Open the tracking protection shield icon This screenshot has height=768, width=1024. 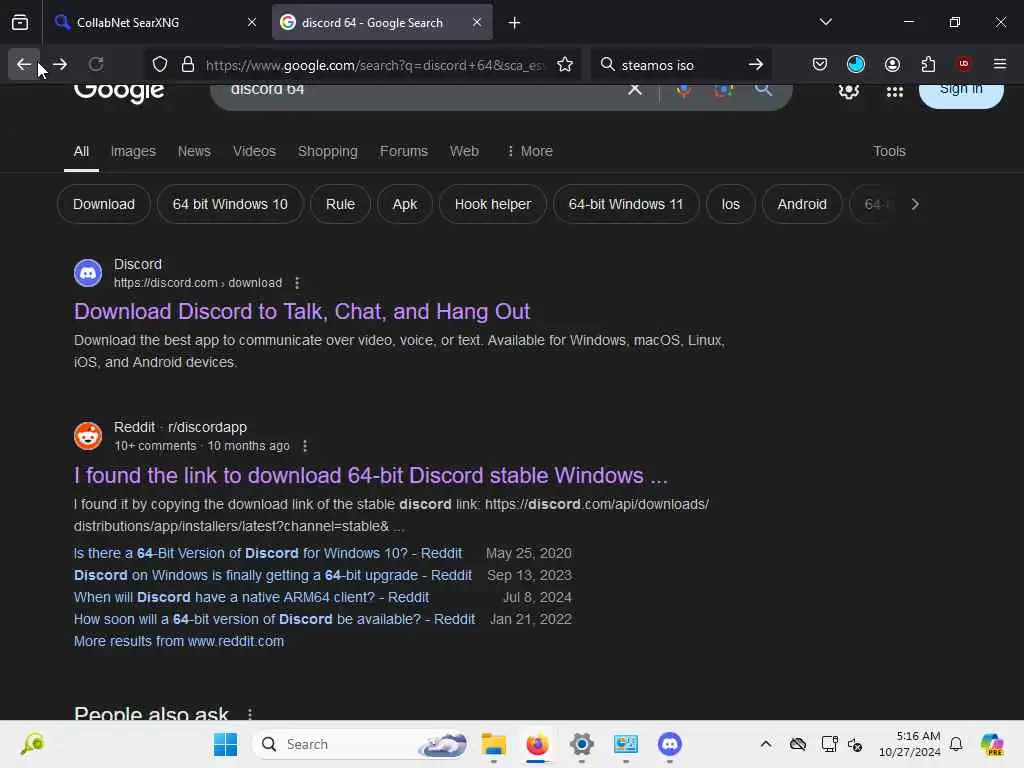[160, 65]
